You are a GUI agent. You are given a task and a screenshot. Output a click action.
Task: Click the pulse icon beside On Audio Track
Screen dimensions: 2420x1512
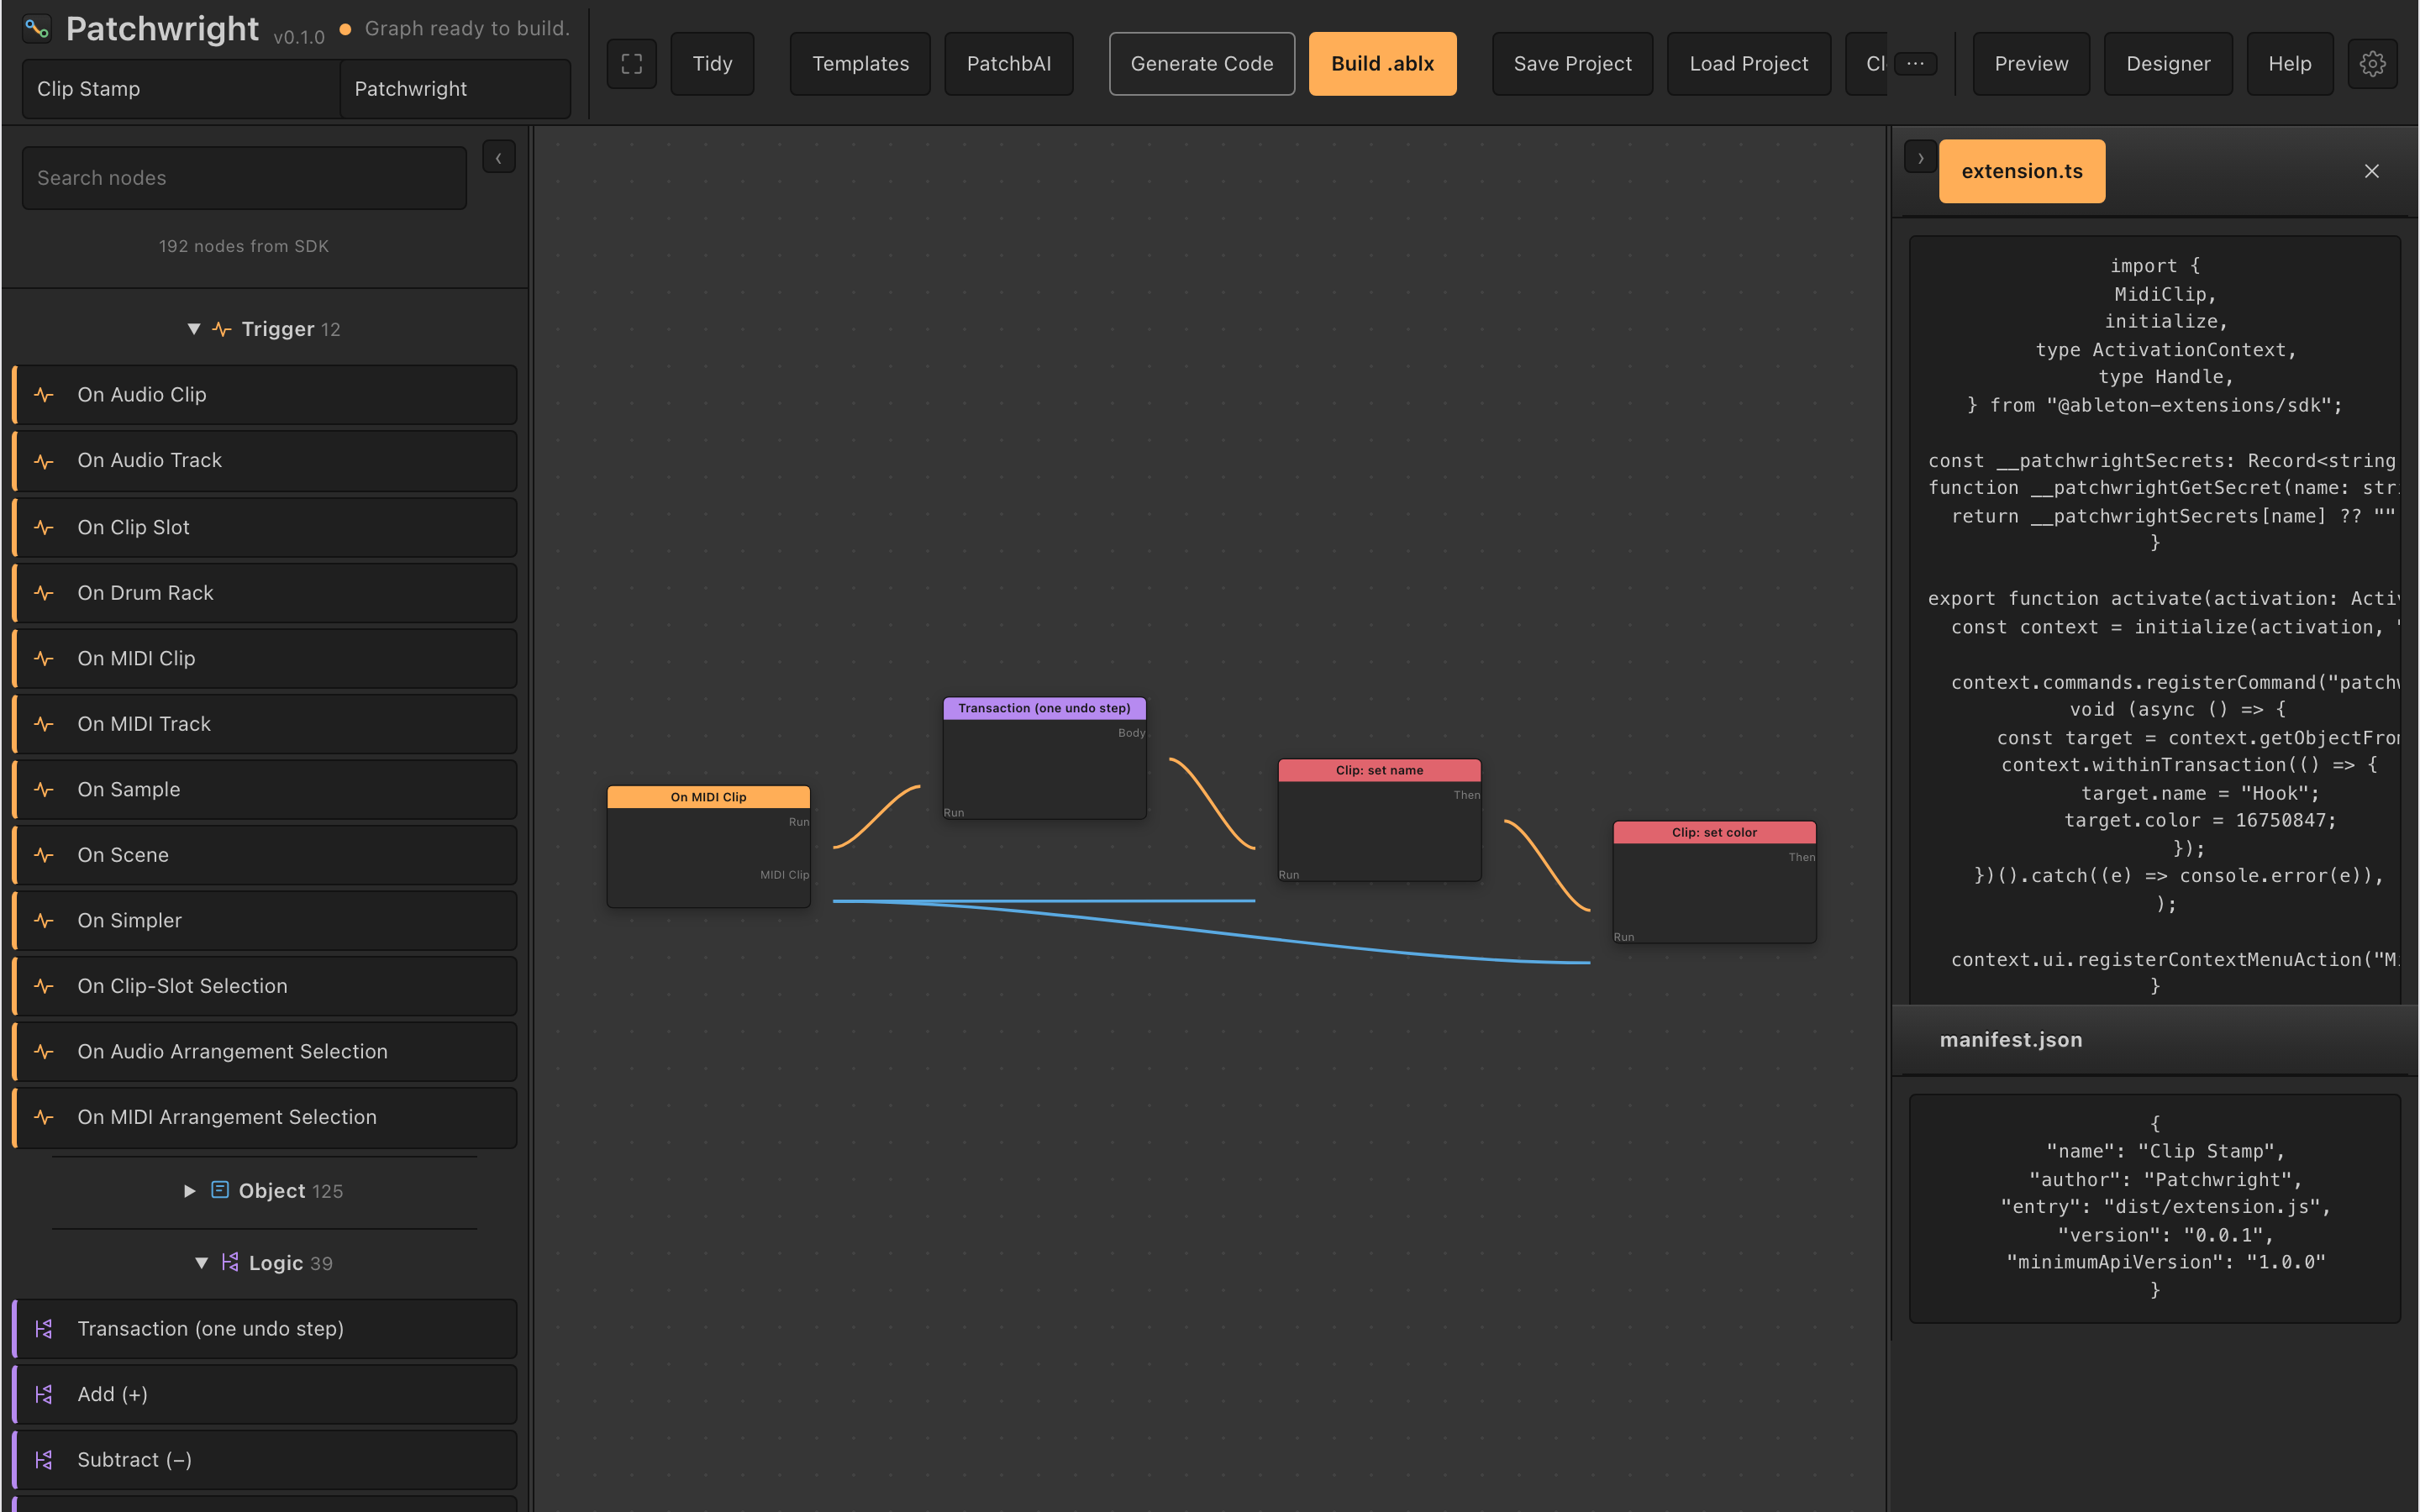tap(44, 461)
